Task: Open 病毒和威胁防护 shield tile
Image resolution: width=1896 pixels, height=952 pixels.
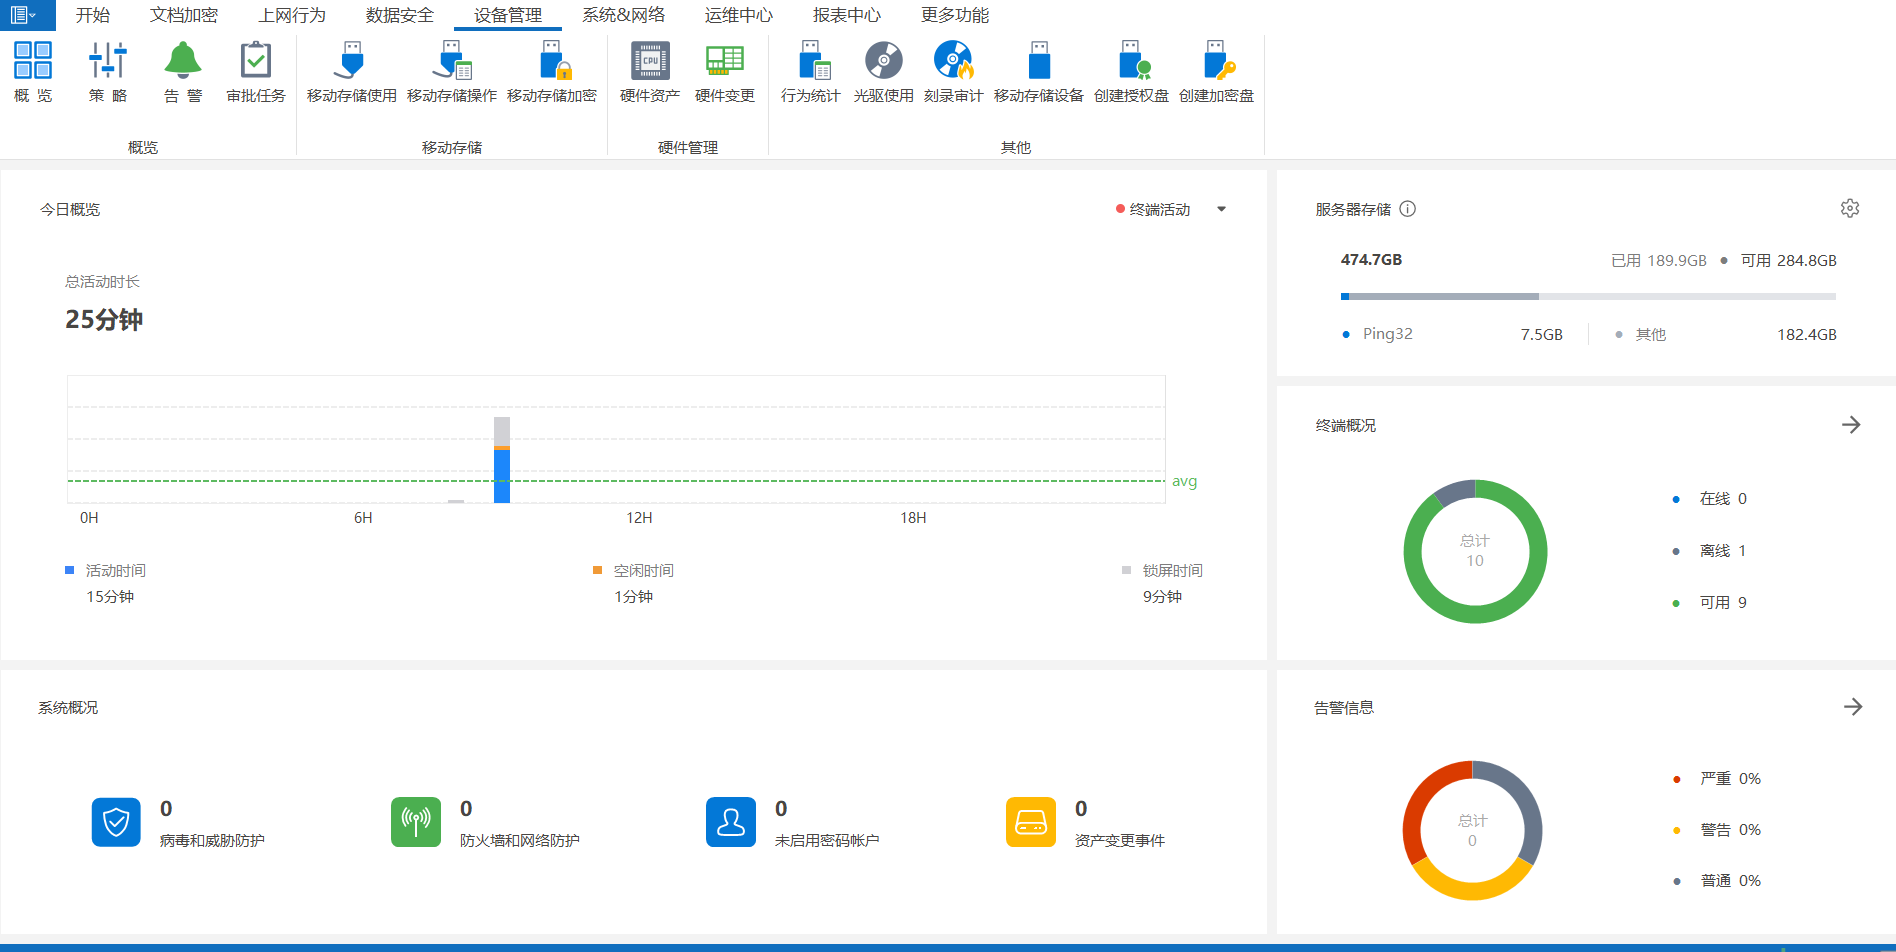Action: coord(116,822)
